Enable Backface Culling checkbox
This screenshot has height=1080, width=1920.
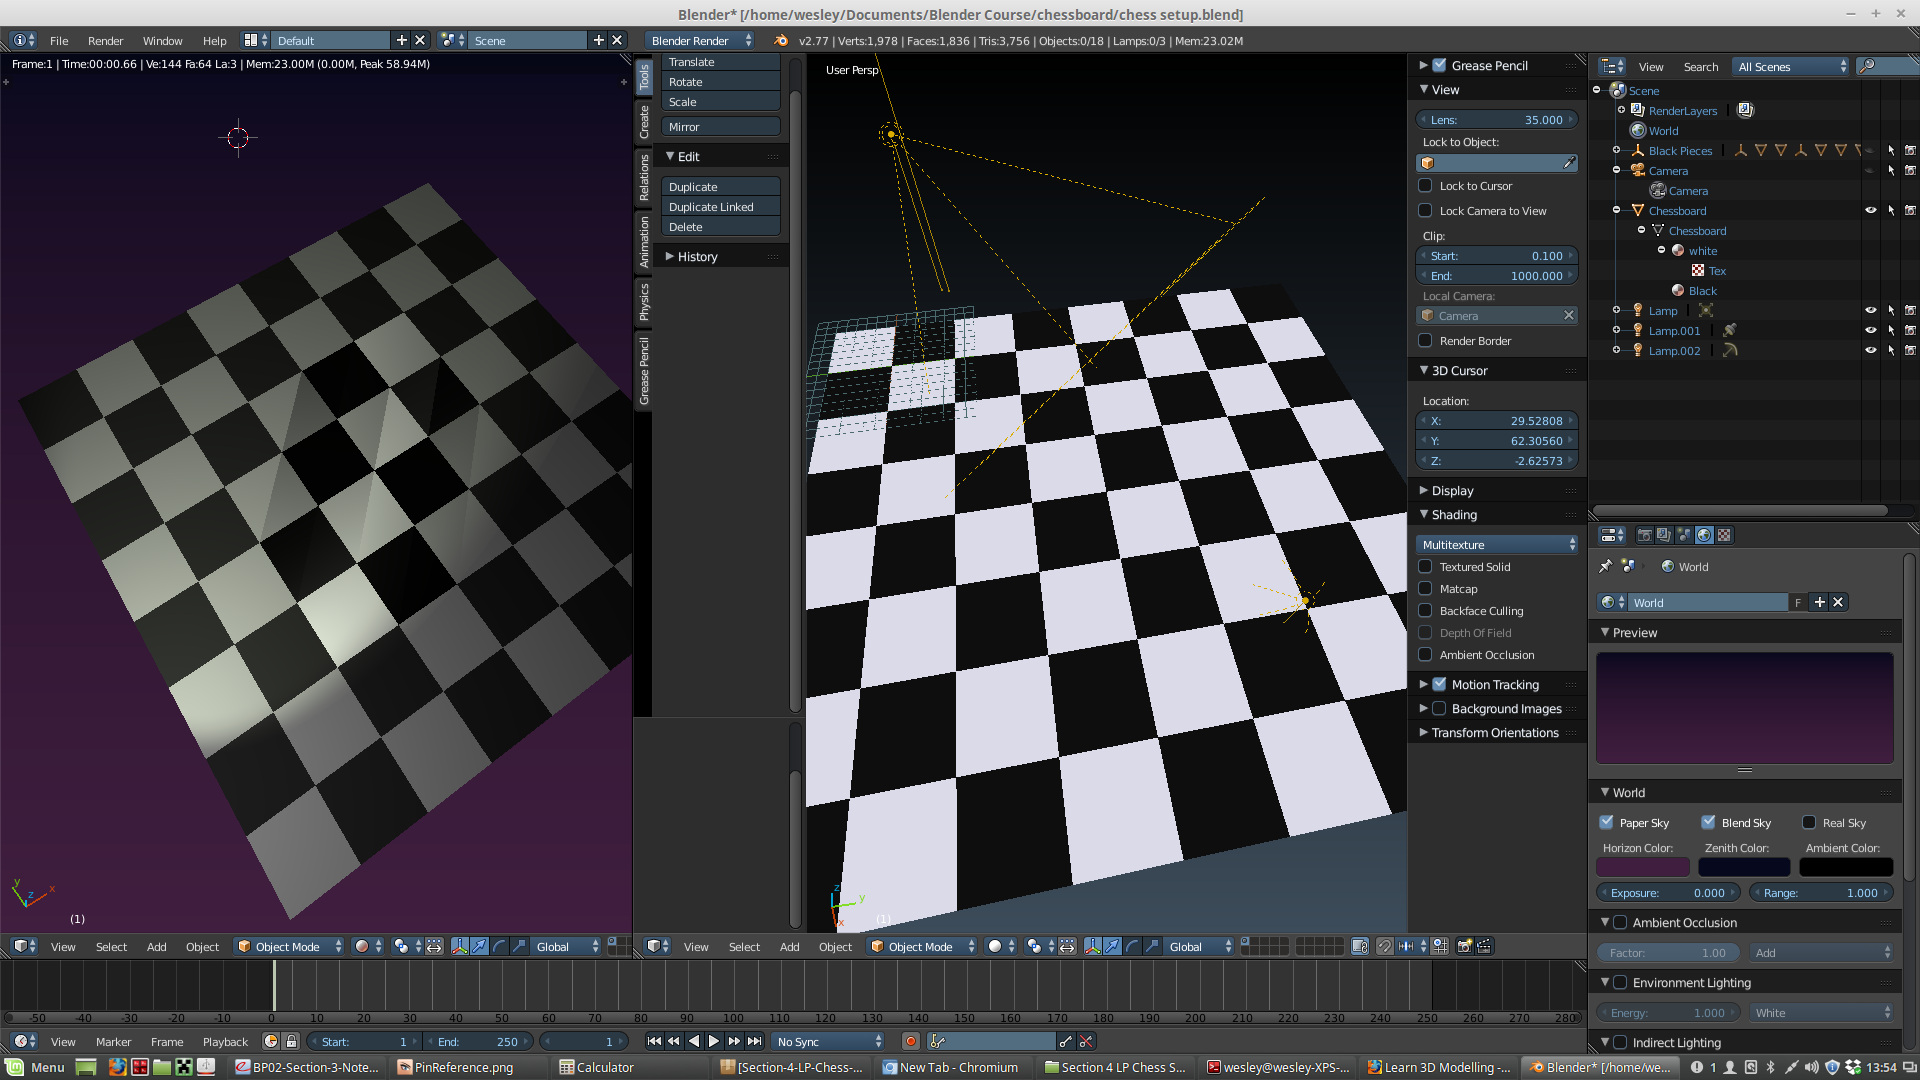coord(1425,611)
